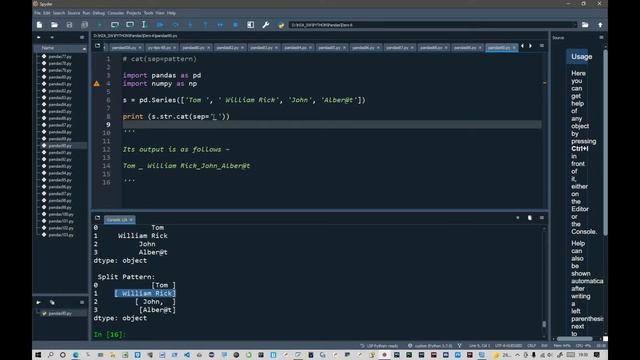Open the PYTHONPATH manager Python icon

[x=281, y=25]
